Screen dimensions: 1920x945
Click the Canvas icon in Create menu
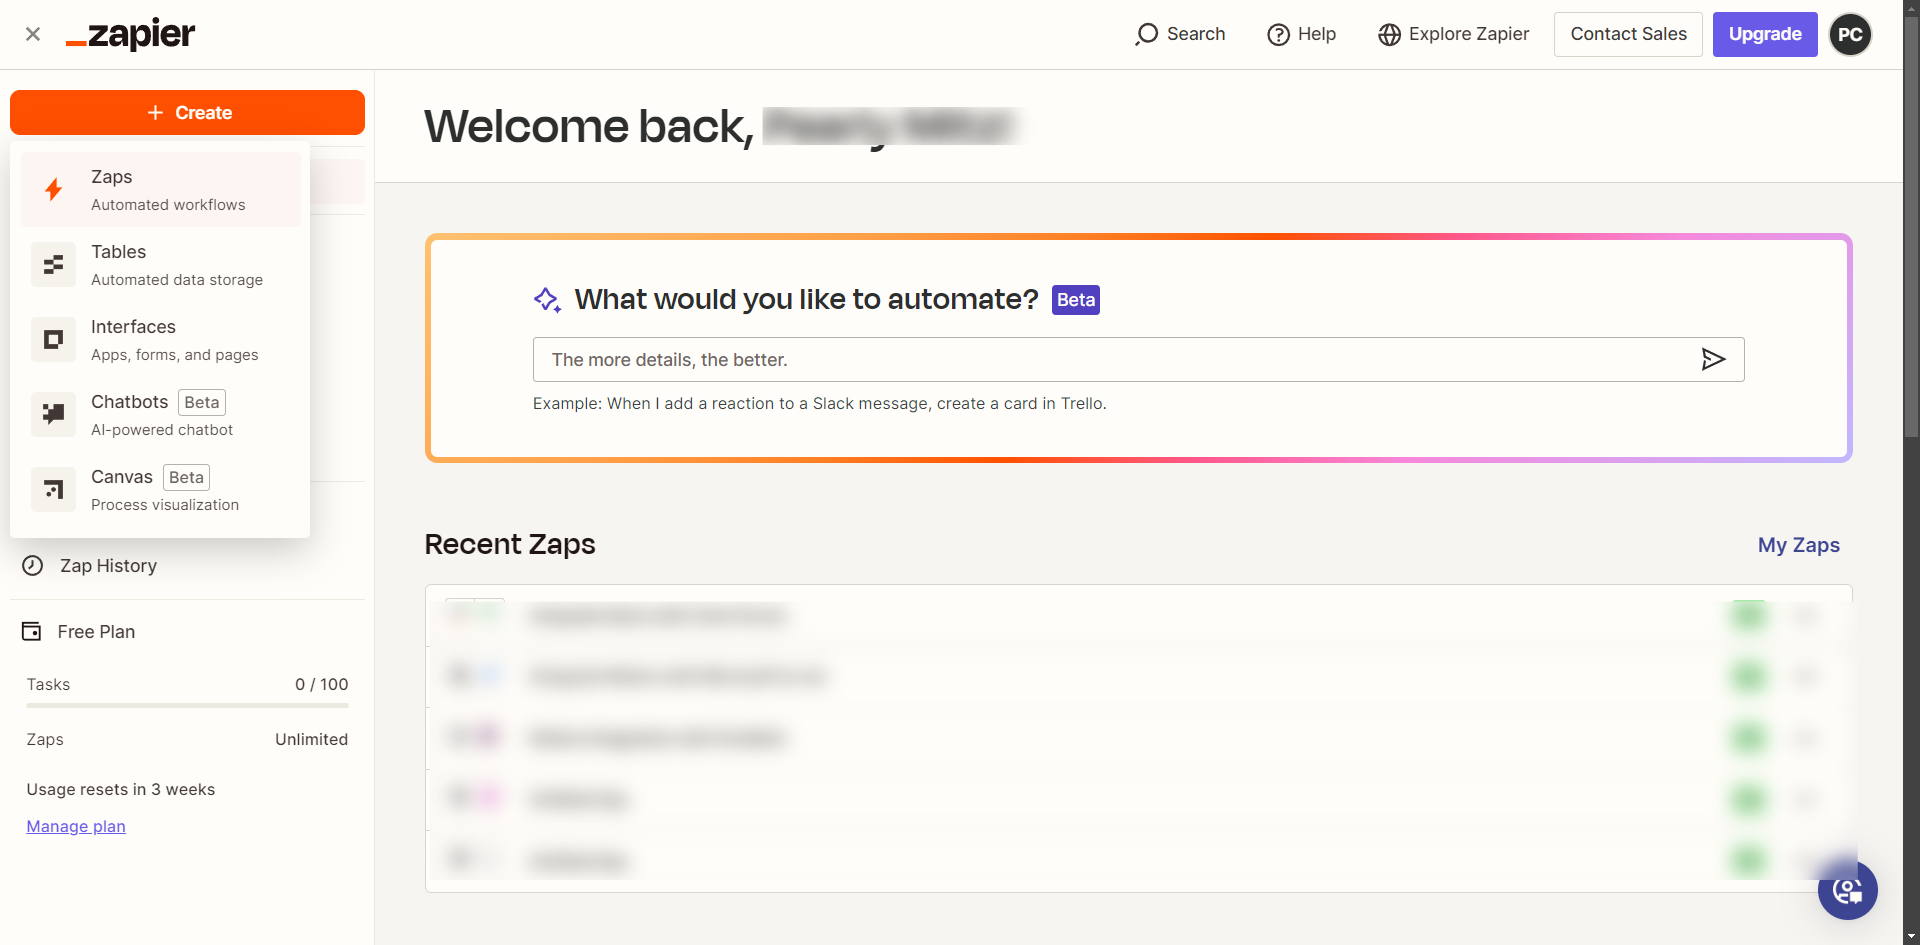(x=54, y=490)
